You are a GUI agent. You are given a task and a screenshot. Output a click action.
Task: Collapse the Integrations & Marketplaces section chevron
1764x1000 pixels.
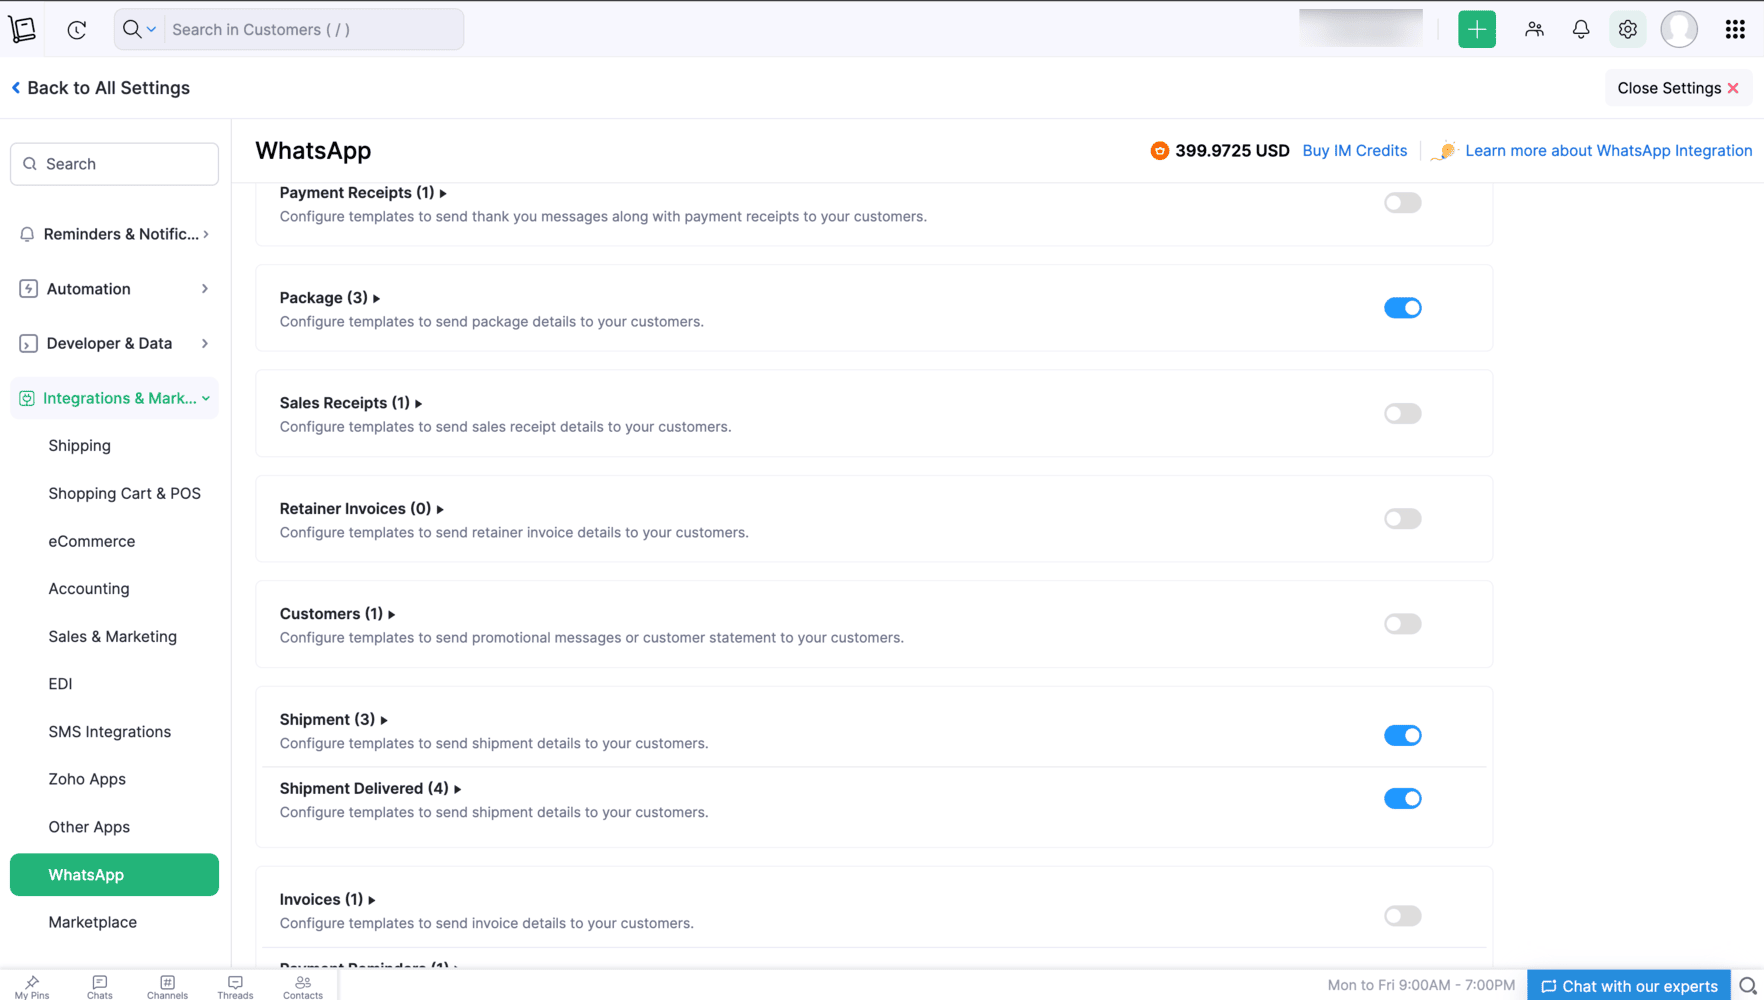click(206, 398)
